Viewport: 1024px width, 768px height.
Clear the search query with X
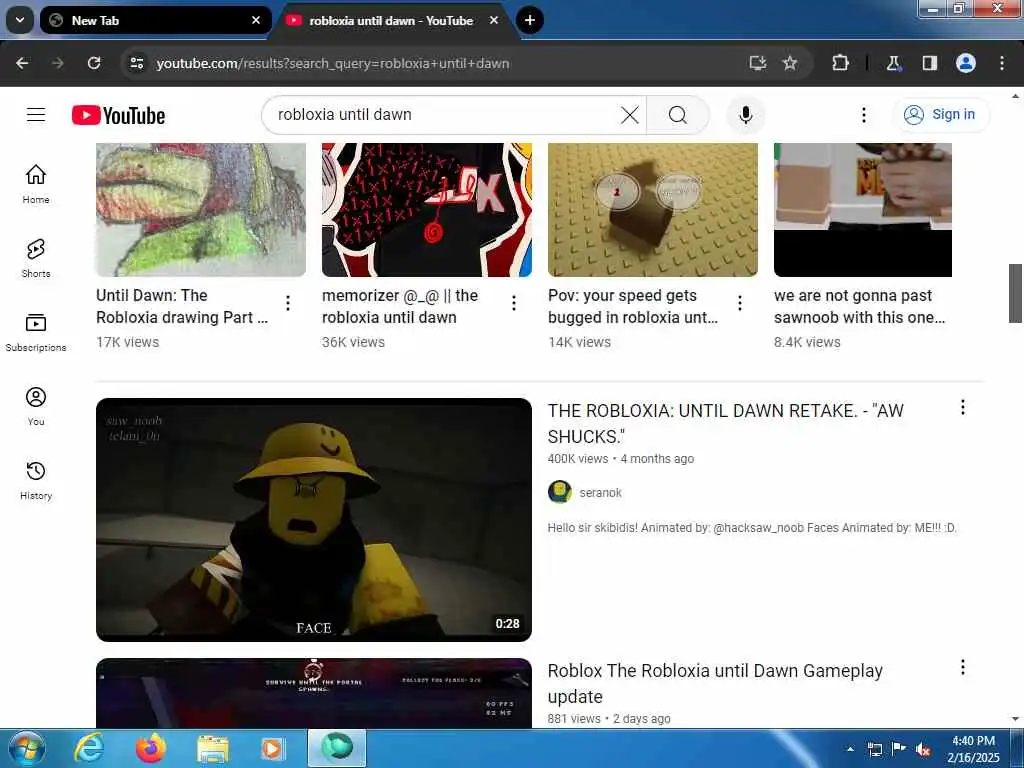click(630, 115)
